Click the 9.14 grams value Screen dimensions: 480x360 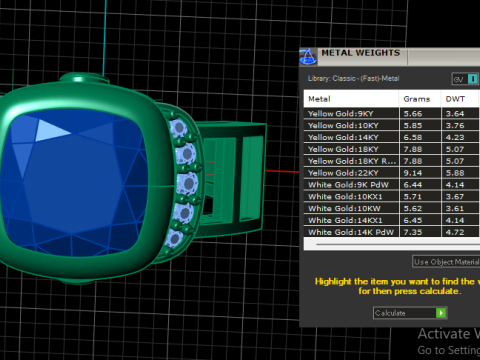coord(413,173)
